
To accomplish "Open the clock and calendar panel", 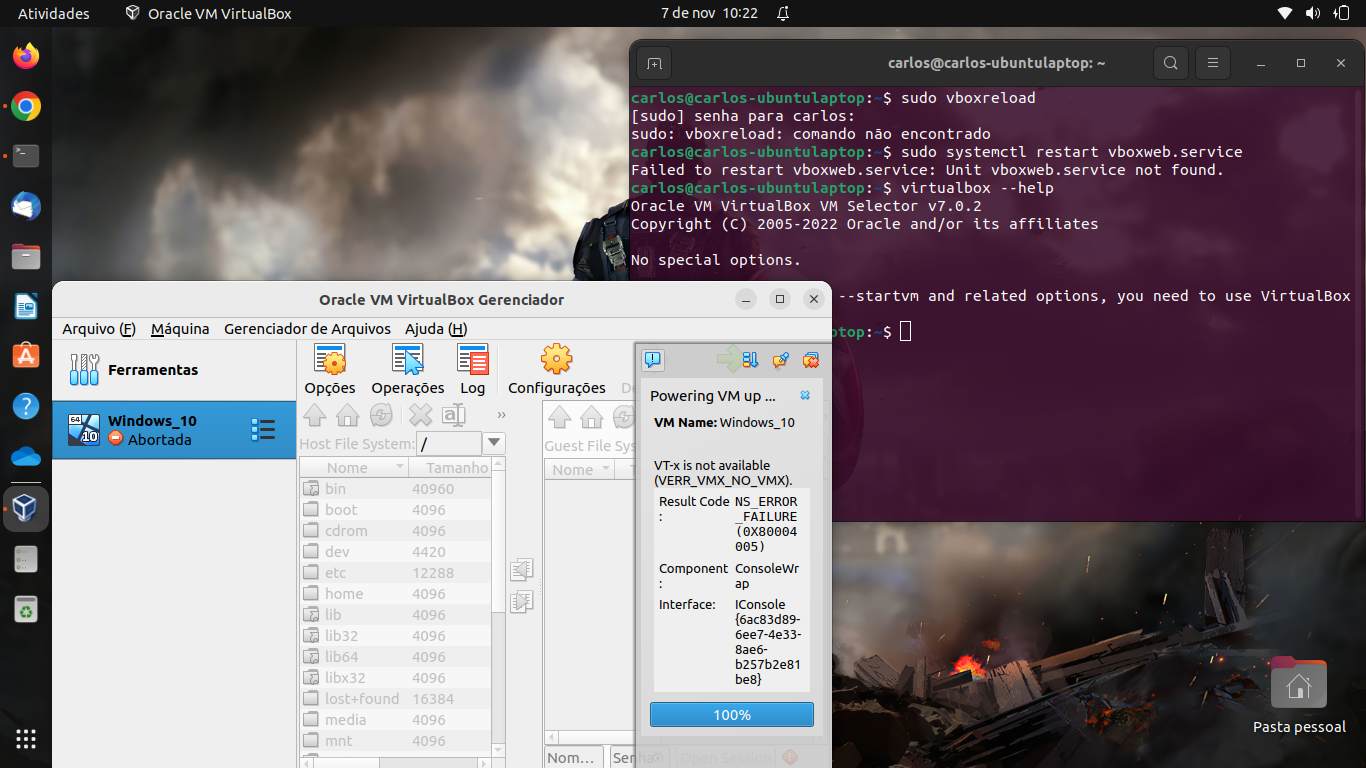I will (710, 13).
